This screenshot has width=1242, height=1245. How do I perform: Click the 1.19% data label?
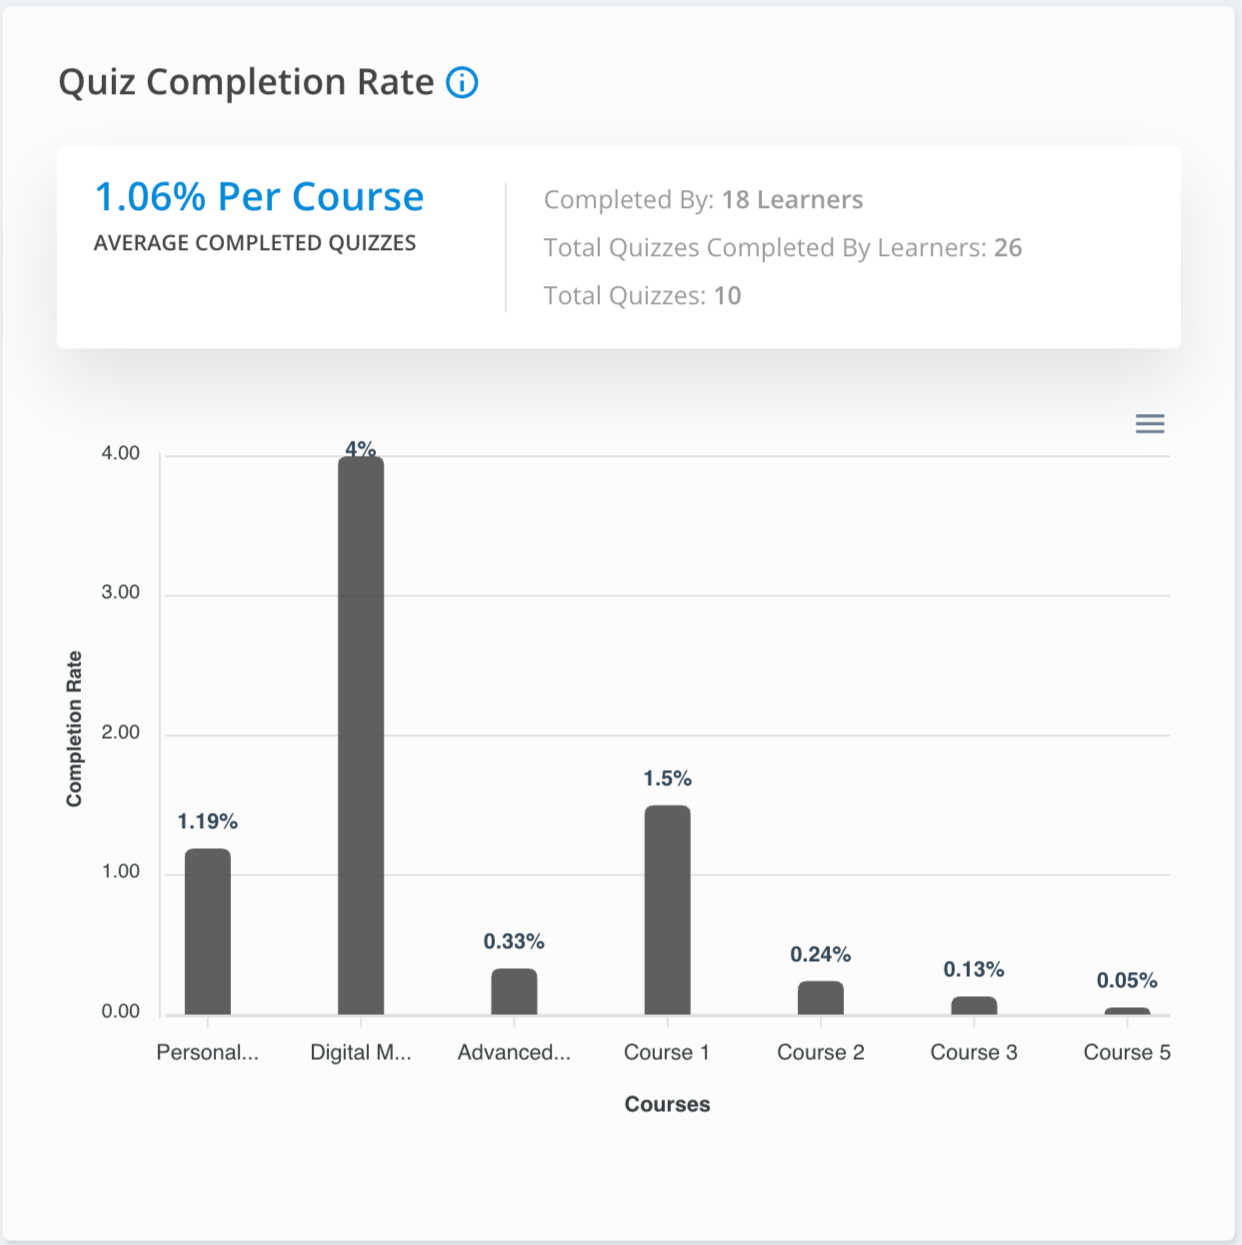(208, 822)
